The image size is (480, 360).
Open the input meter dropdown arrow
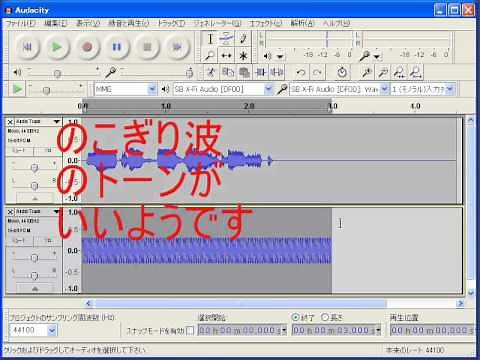(x=377, y=57)
